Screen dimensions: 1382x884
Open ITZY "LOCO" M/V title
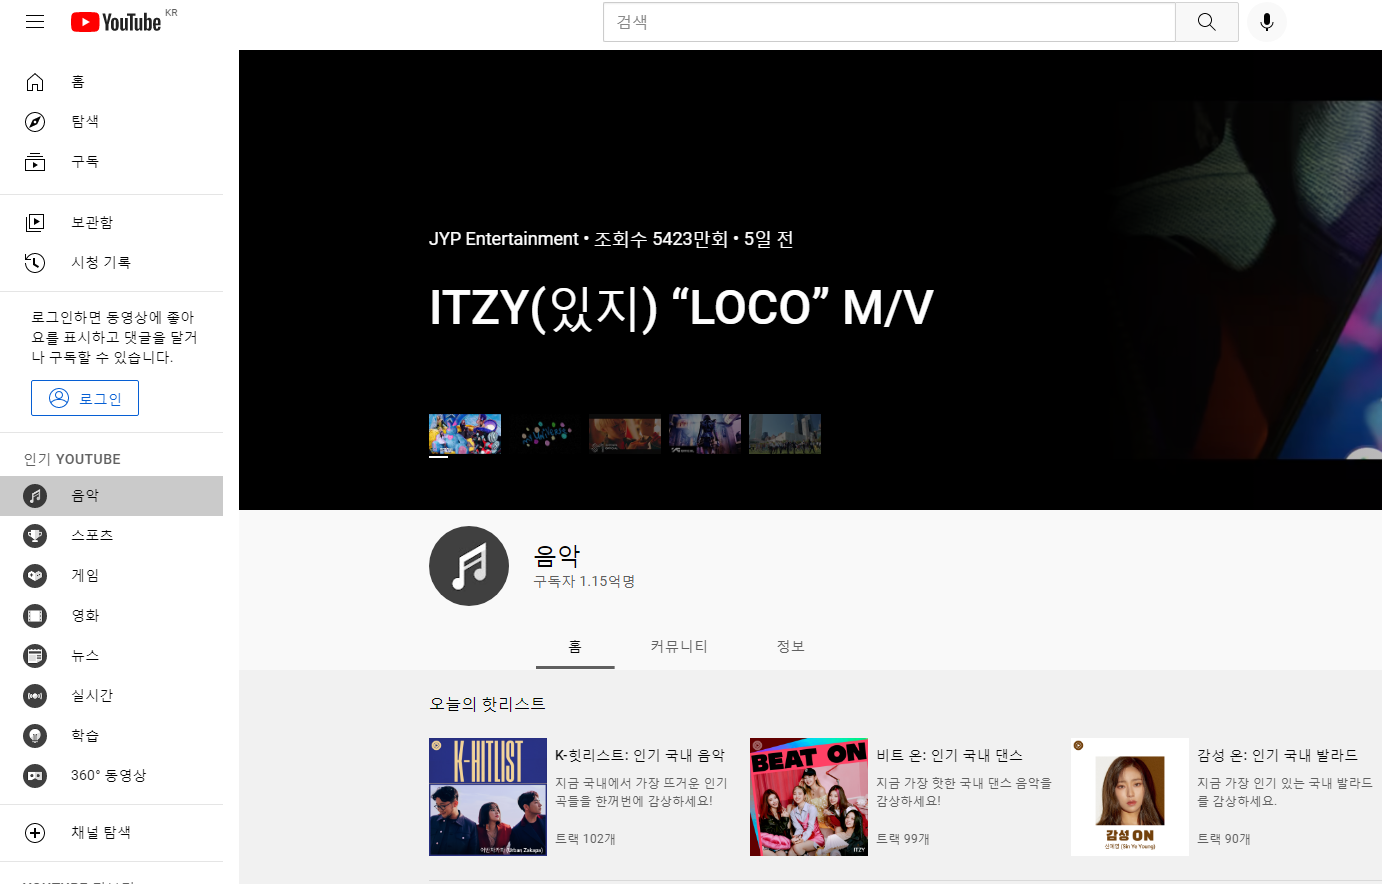[x=681, y=308]
